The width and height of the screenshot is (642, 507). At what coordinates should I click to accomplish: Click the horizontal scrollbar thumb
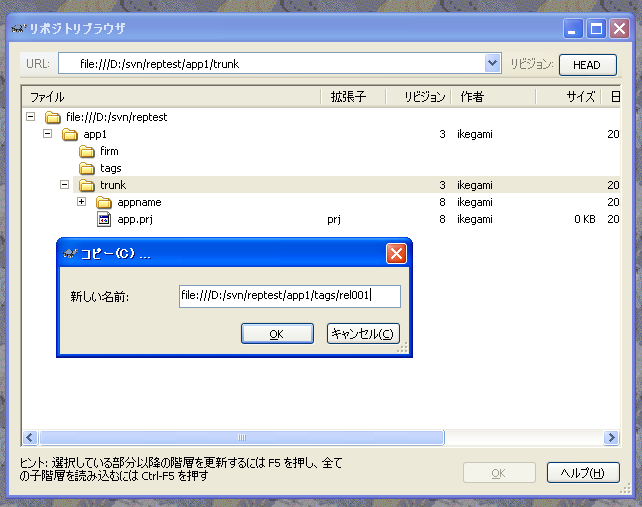[x=242, y=437]
